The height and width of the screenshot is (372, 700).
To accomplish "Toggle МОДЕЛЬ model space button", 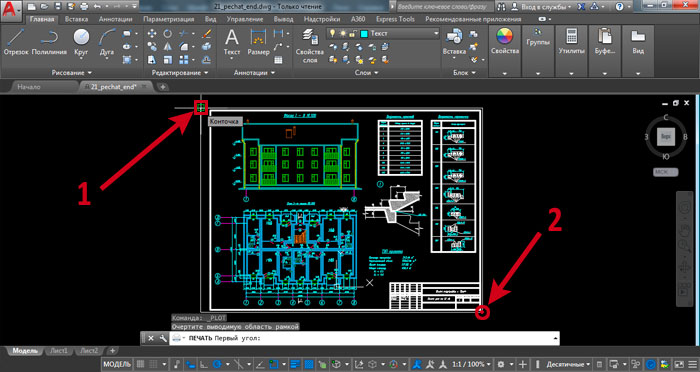I will click(x=117, y=364).
